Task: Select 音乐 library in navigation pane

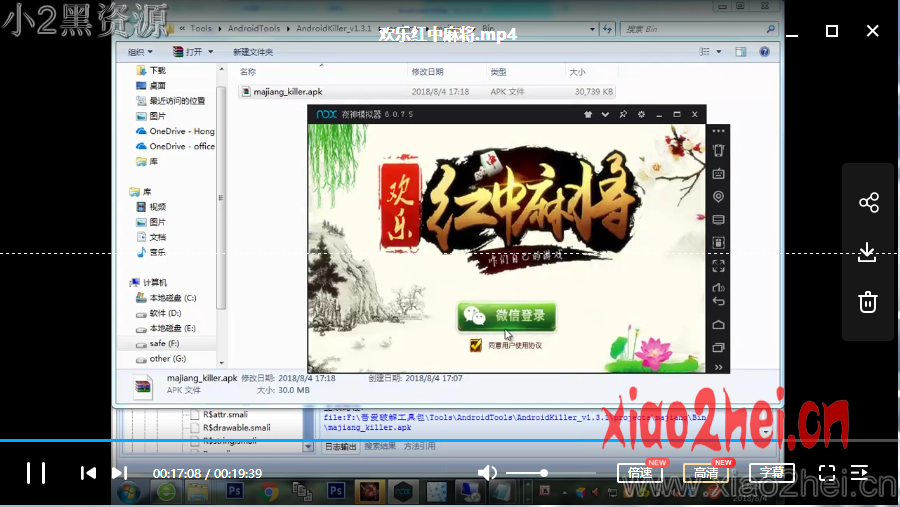Action: (x=157, y=252)
